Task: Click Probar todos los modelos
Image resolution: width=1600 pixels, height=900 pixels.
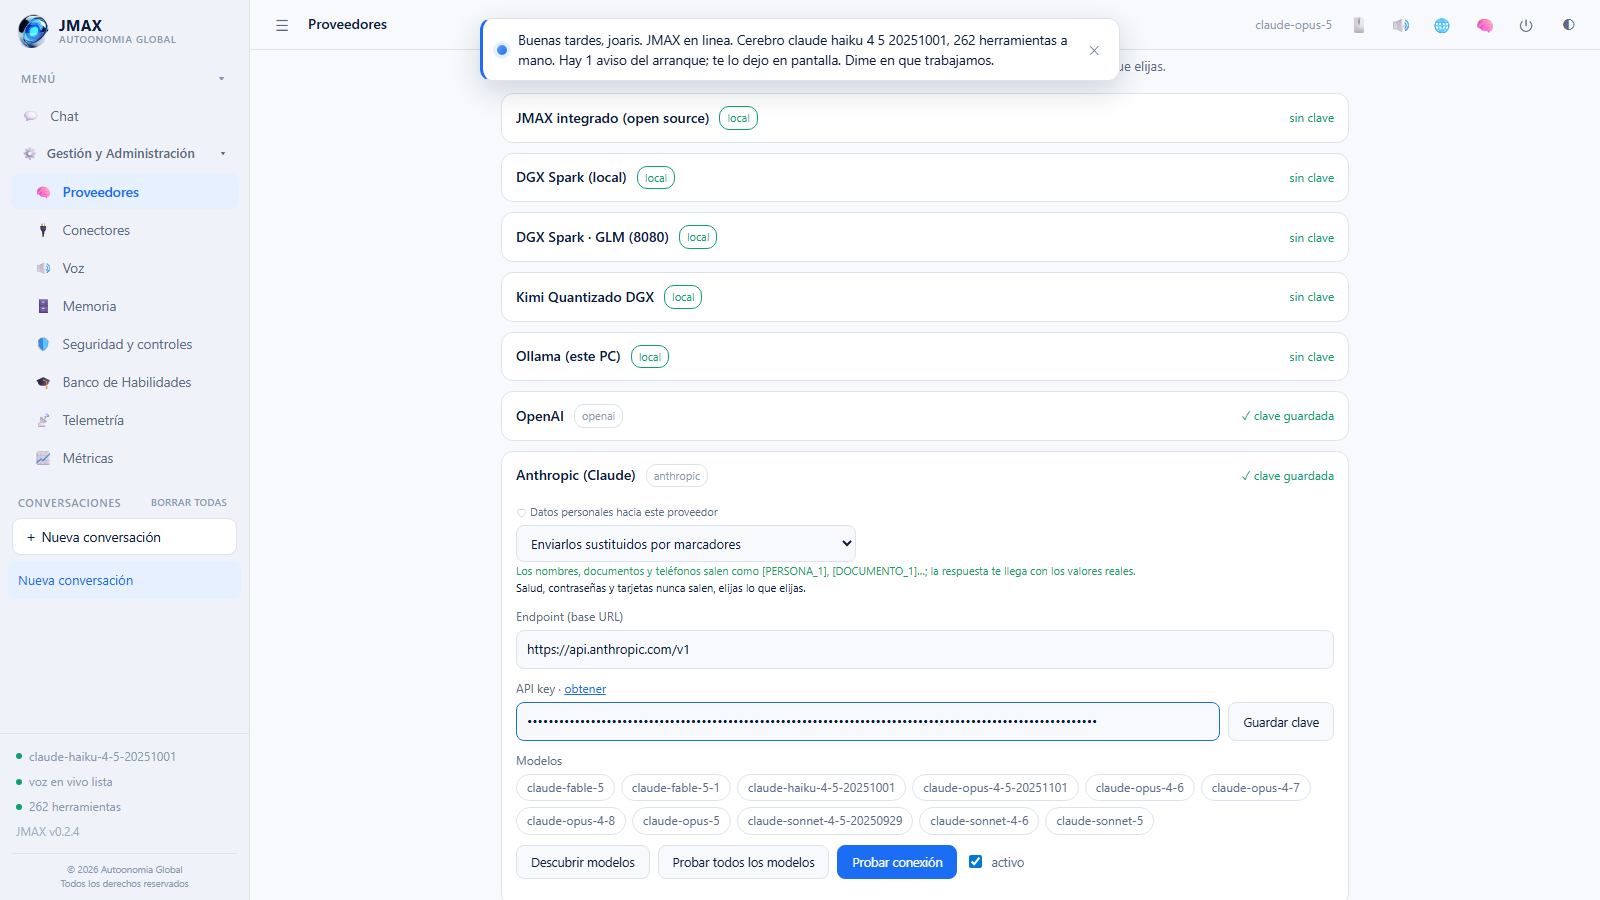Action: tap(743, 862)
